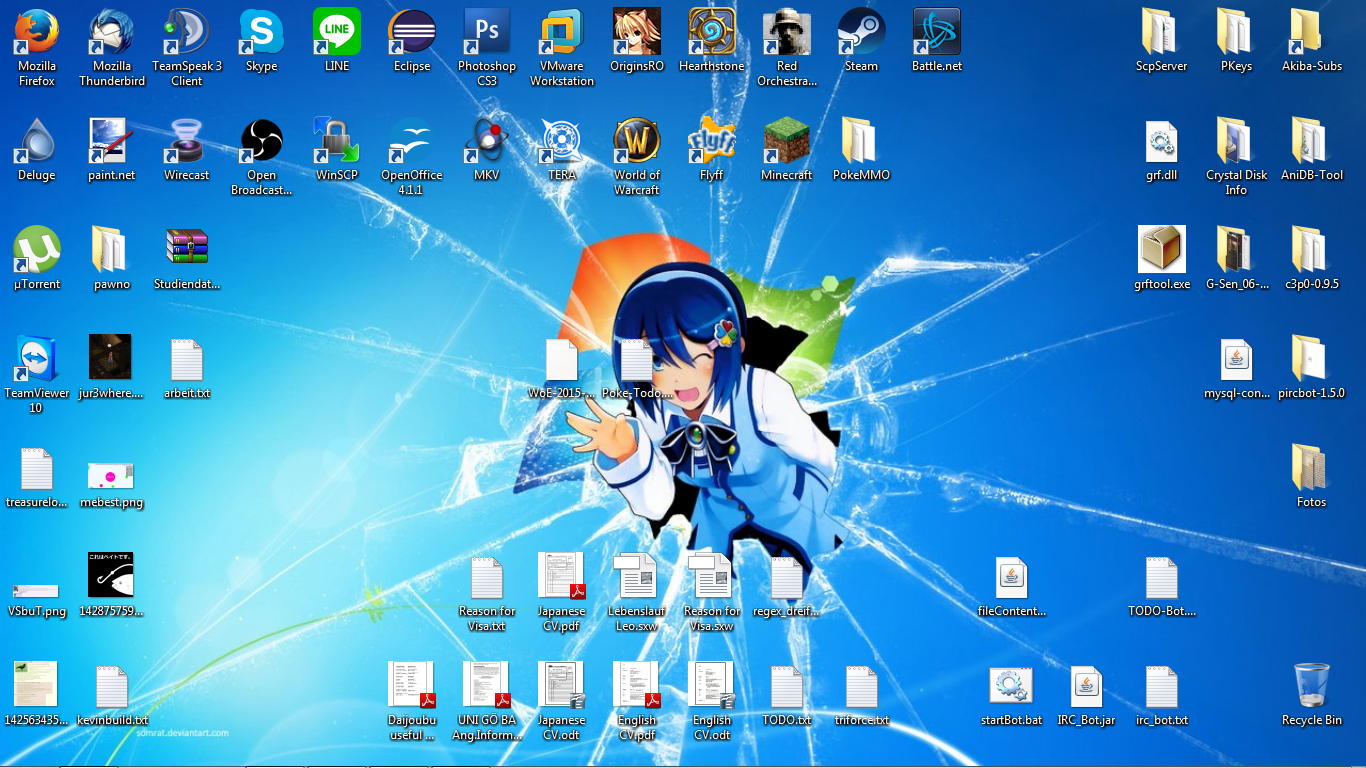The height and width of the screenshot is (768, 1366).
Task: Click the arbeit.txt file
Action: 187,360
